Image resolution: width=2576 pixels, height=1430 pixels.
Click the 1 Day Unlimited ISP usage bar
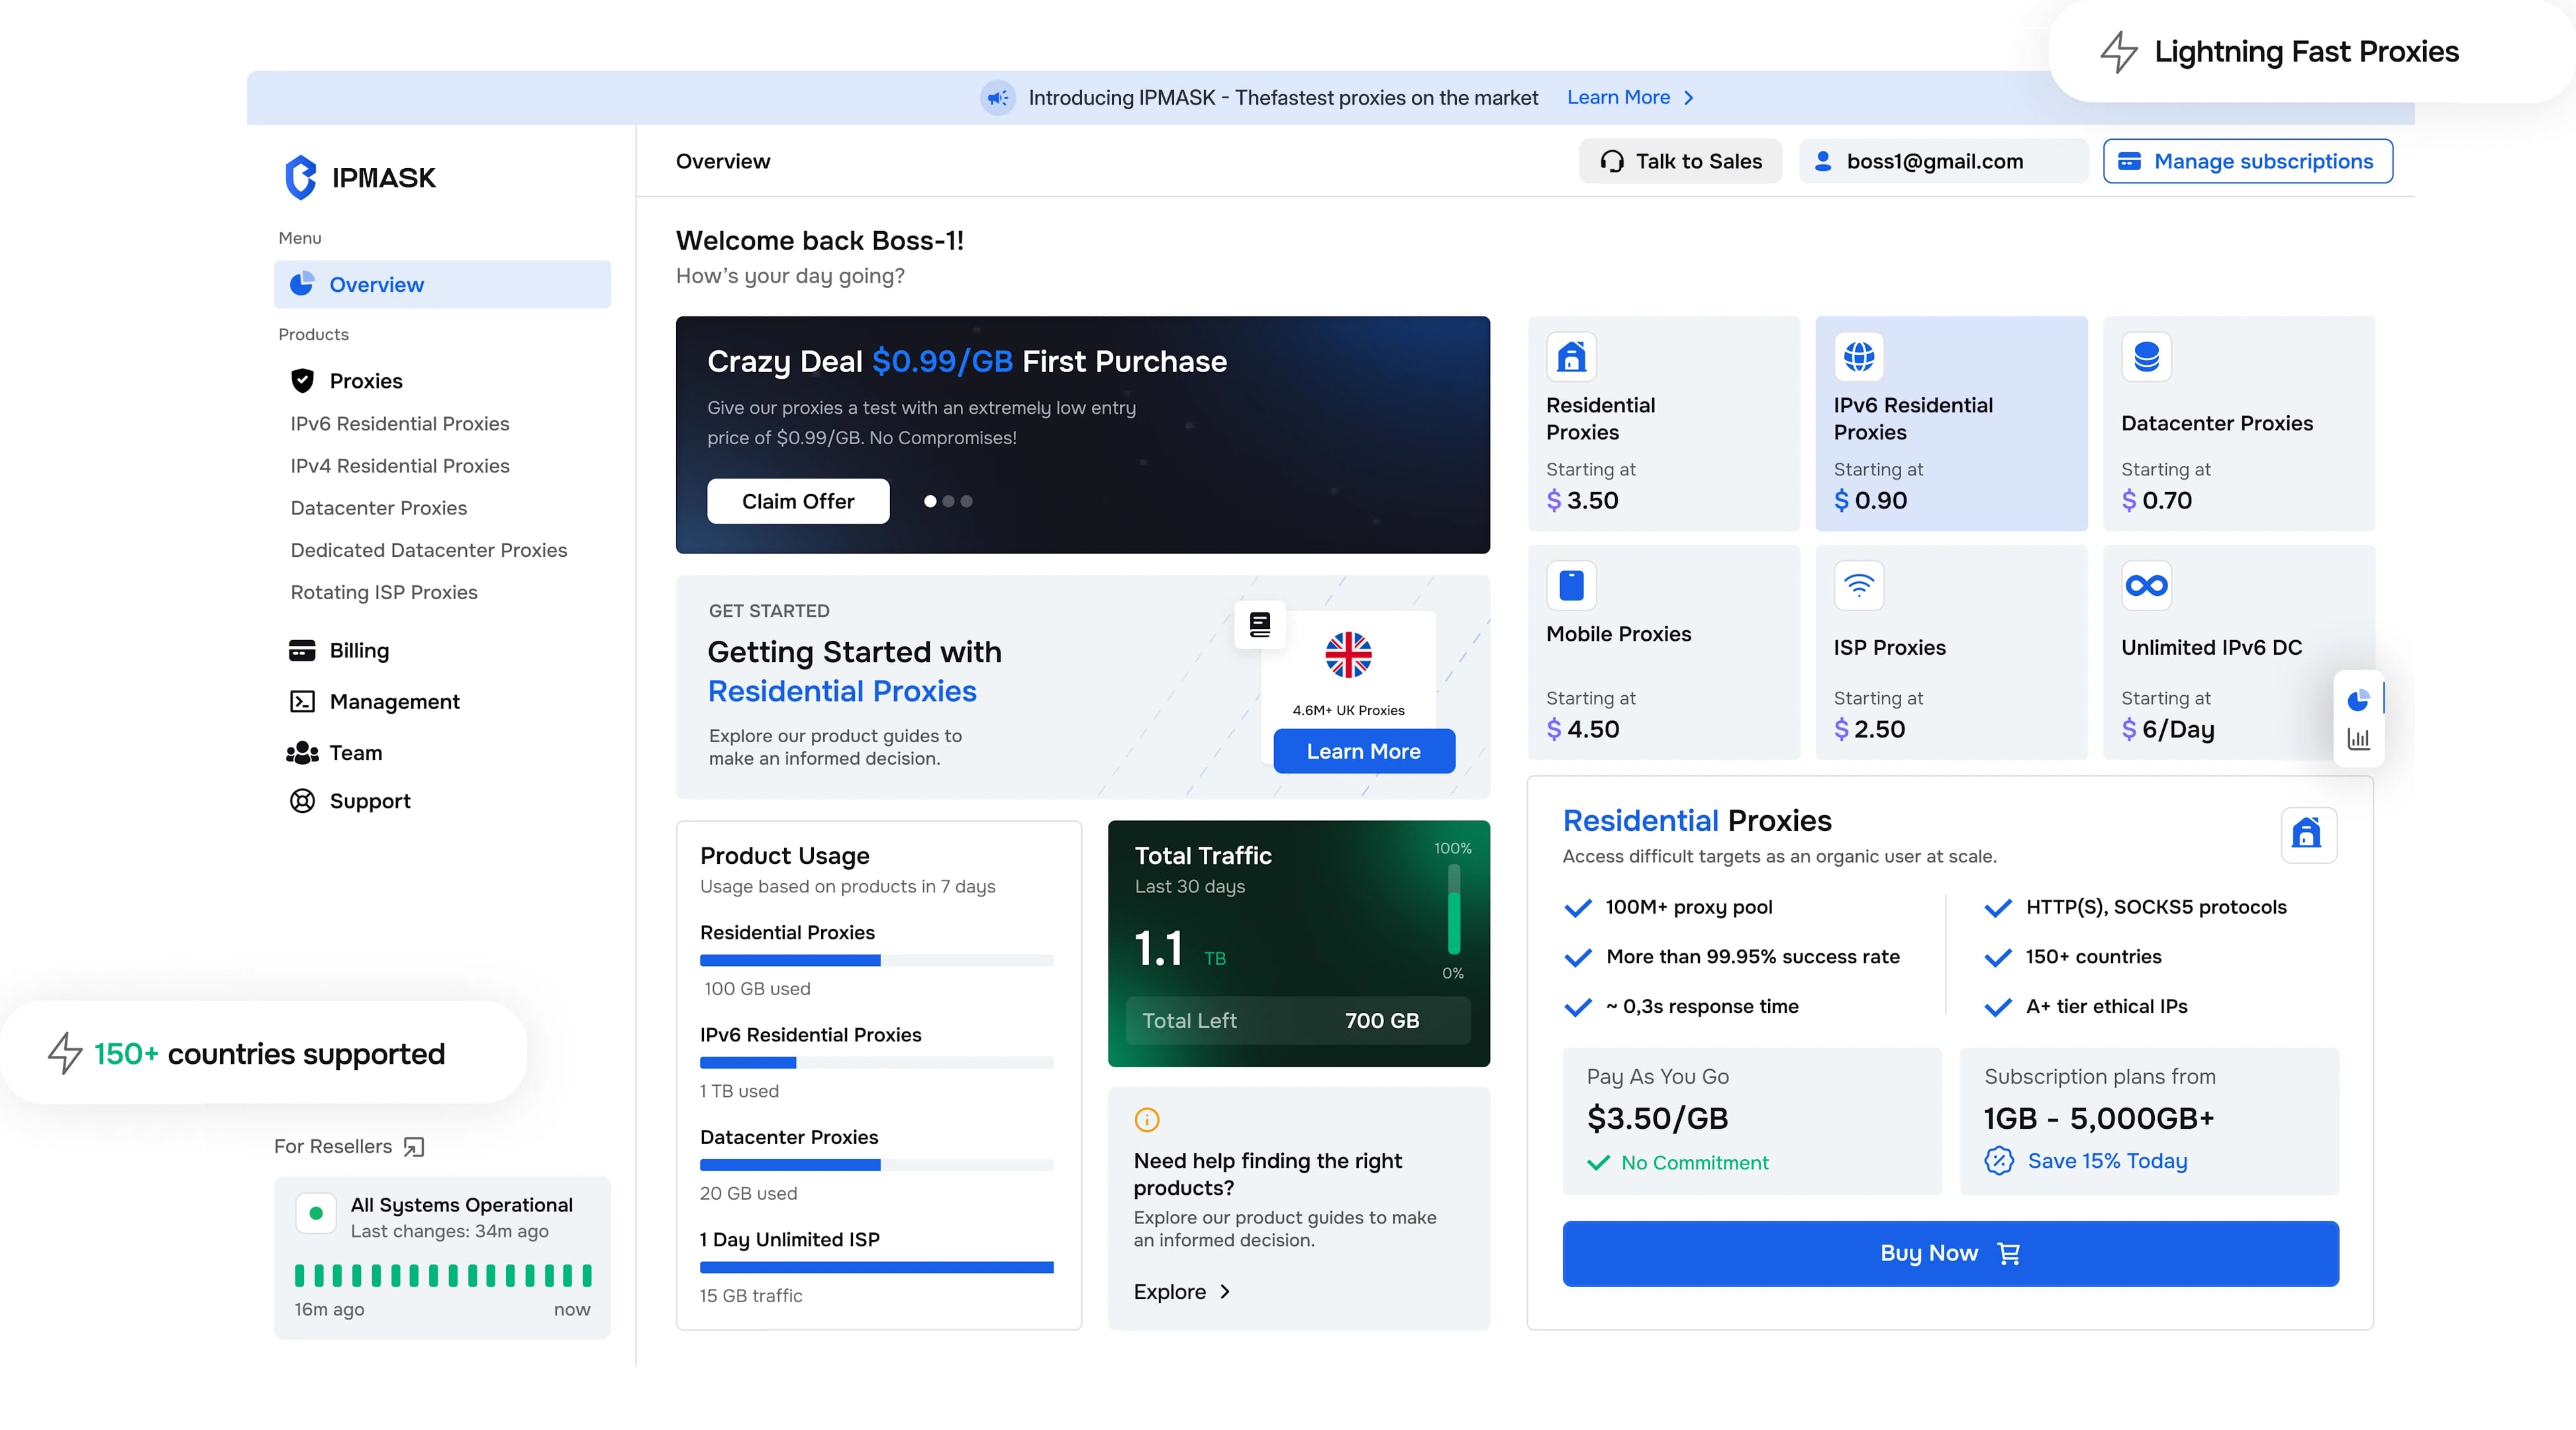coord(876,1268)
